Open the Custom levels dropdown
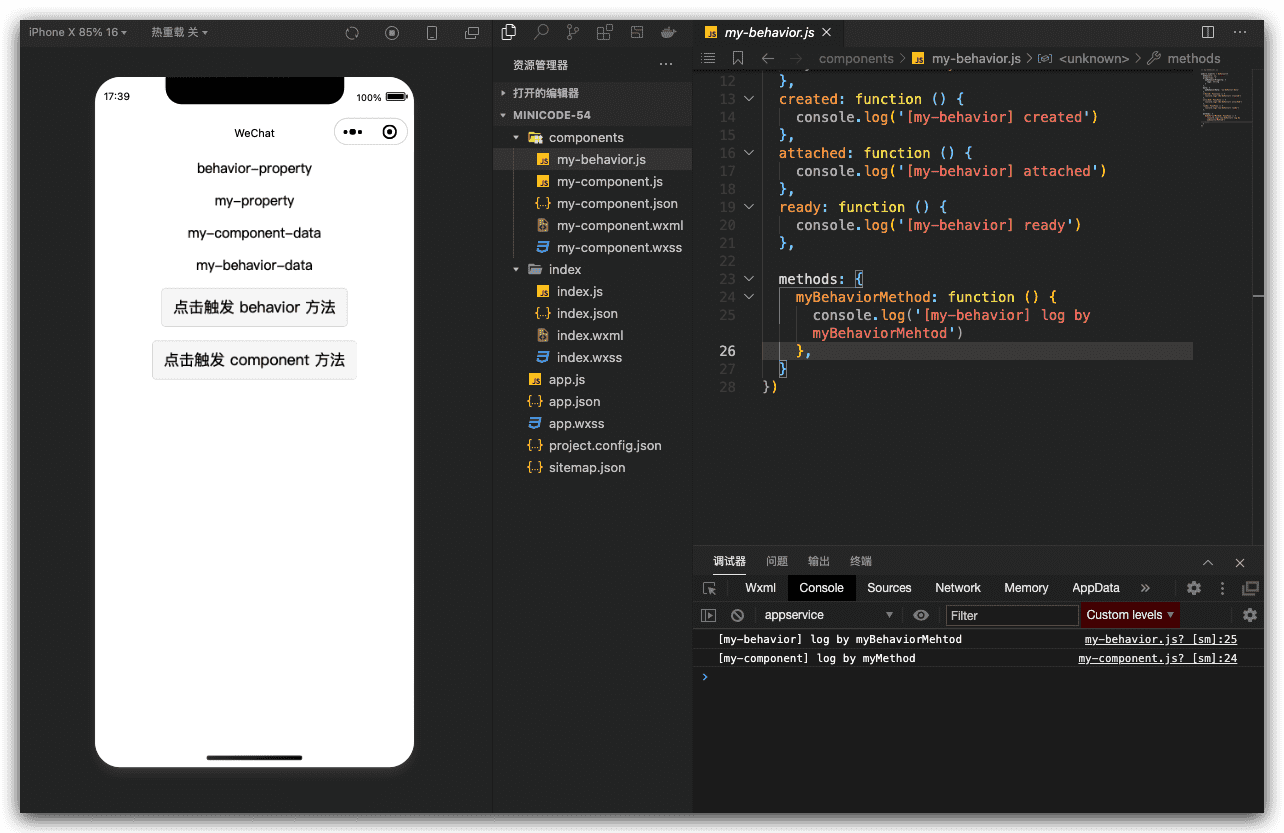Image resolution: width=1284 pixels, height=833 pixels. tap(1130, 615)
